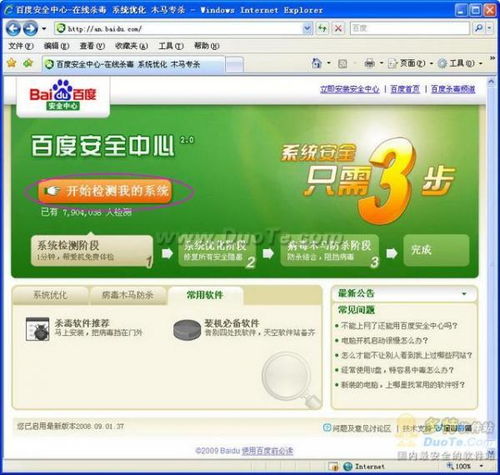This screenshot has width=500, height=475.
Task: Click the status bar security shield icon
Action: (333, 466)
